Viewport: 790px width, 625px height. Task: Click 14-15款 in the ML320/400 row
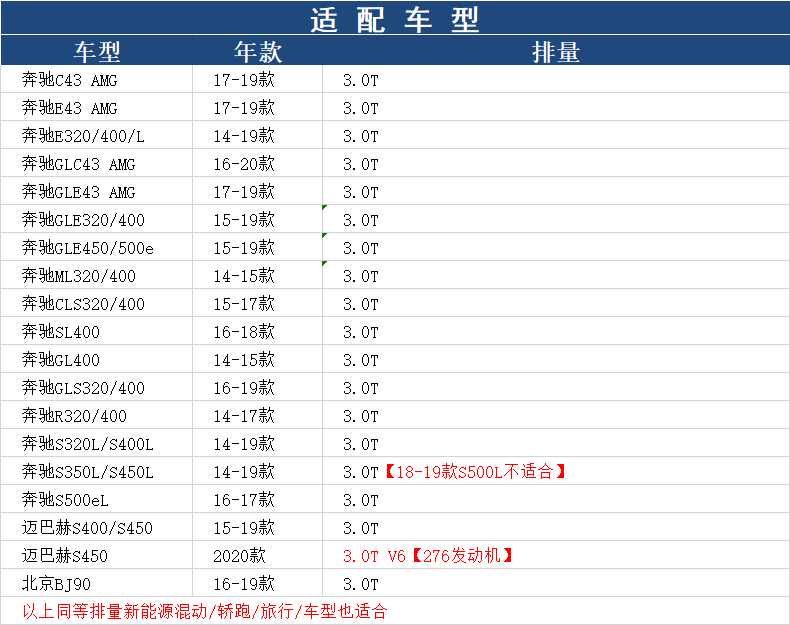[x=244, y=276]
